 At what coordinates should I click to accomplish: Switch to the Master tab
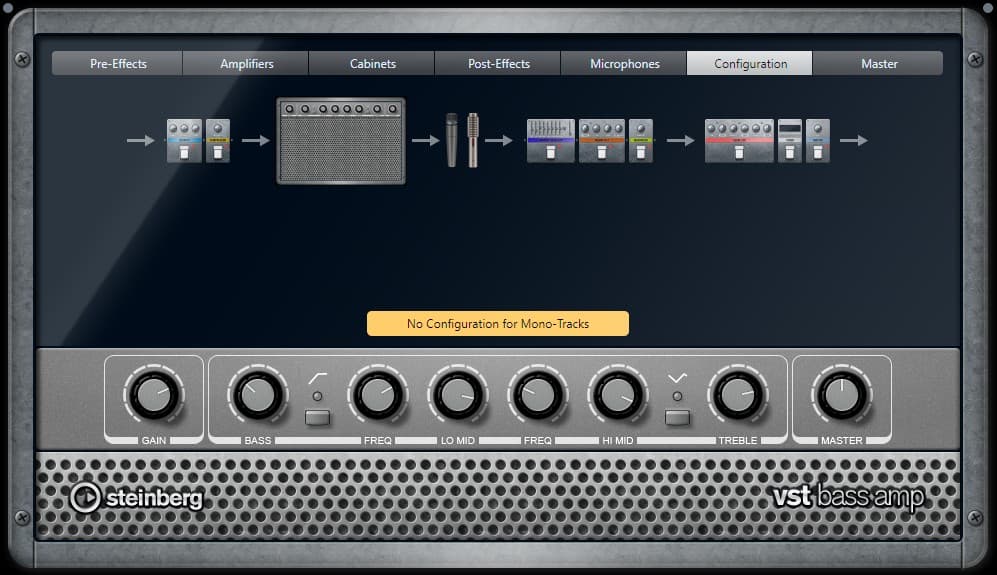click(878, 64)
